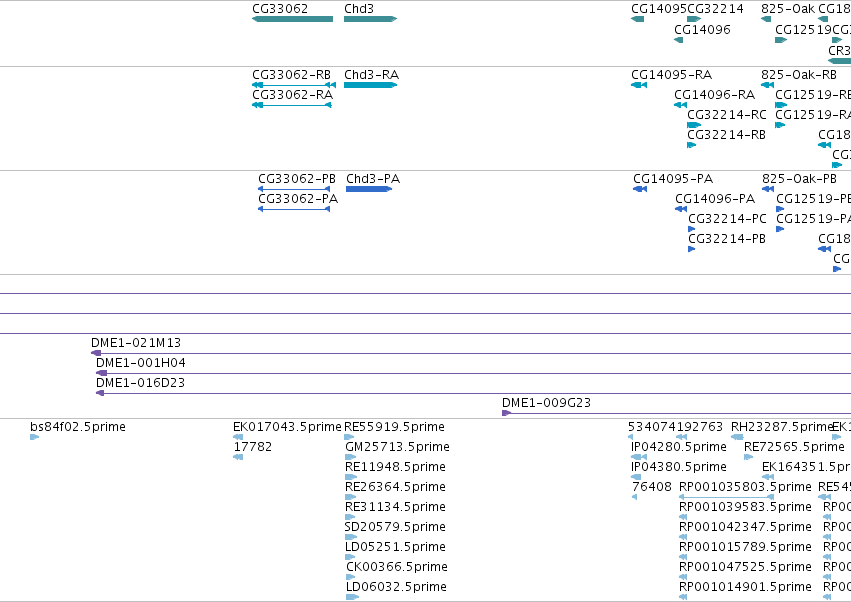Select the 825-Oak gene label
The height and width of the screenshot is (602, 851).
tap(788, 9)
